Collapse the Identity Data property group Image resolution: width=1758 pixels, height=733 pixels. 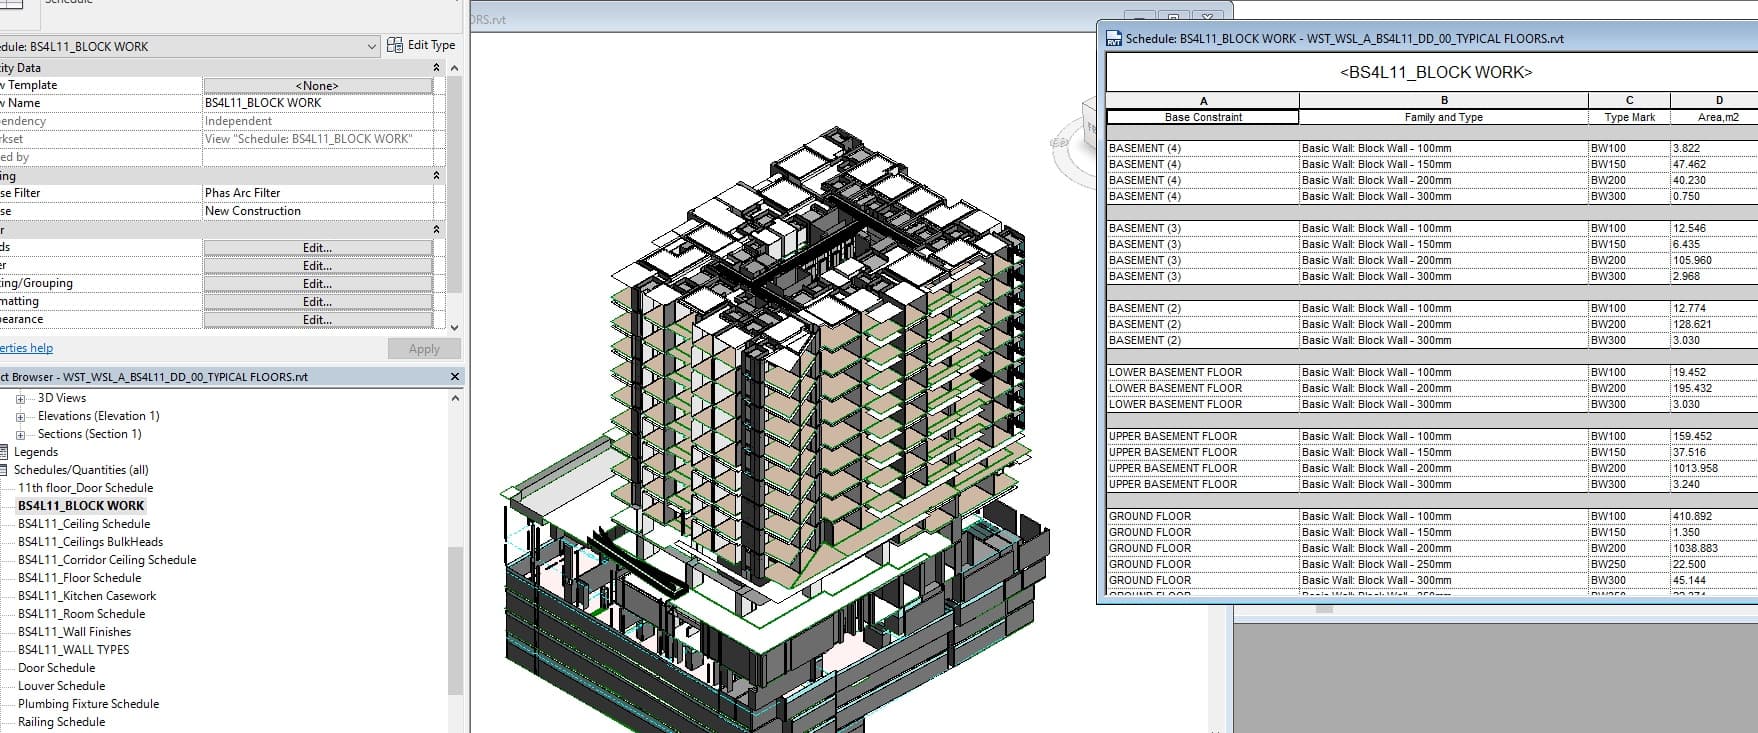pos(436,67)
